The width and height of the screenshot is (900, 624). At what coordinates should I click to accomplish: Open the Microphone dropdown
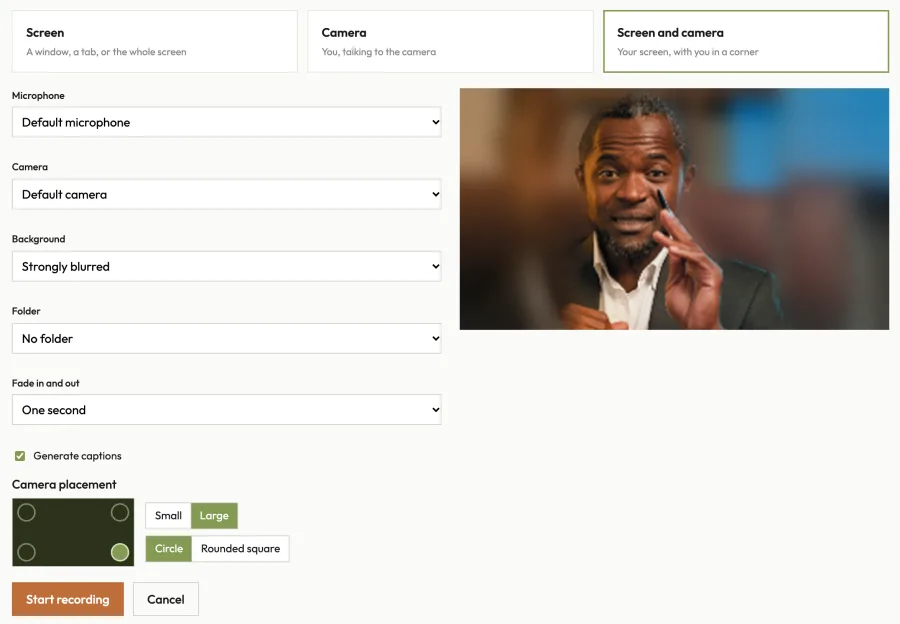(x=227, y=122)
